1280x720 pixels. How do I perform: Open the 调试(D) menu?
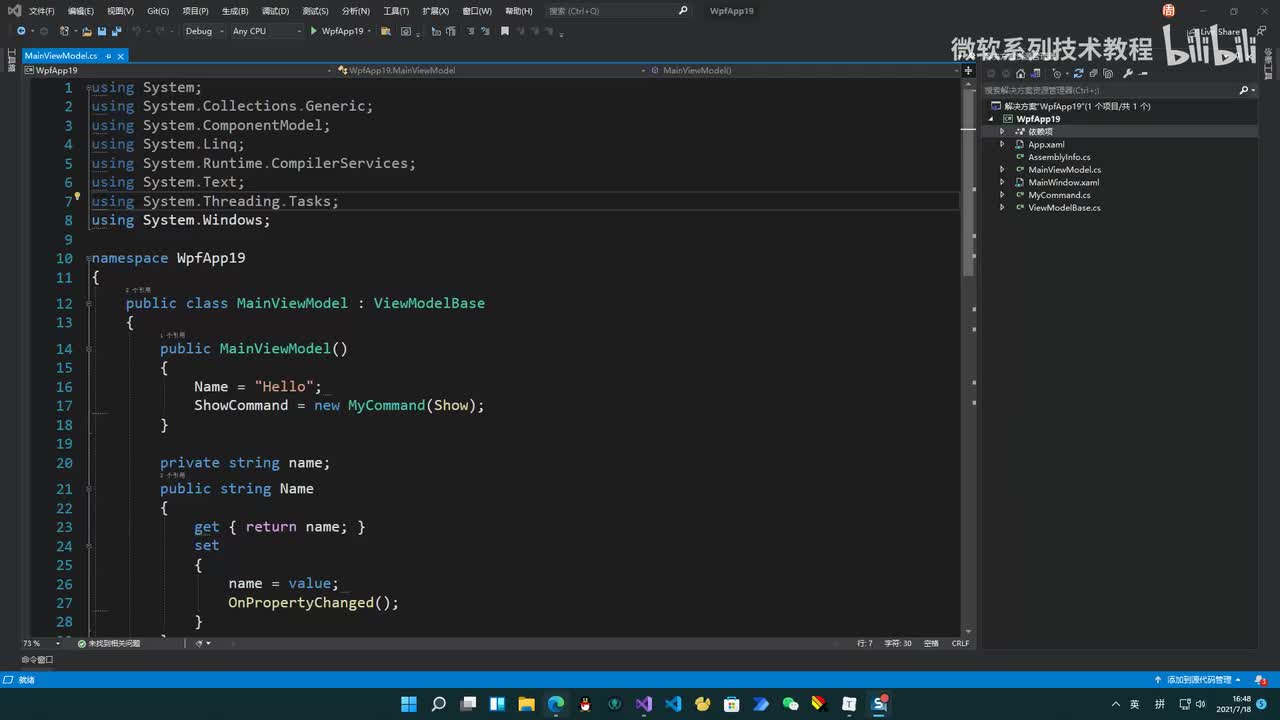tap(275, 11)
